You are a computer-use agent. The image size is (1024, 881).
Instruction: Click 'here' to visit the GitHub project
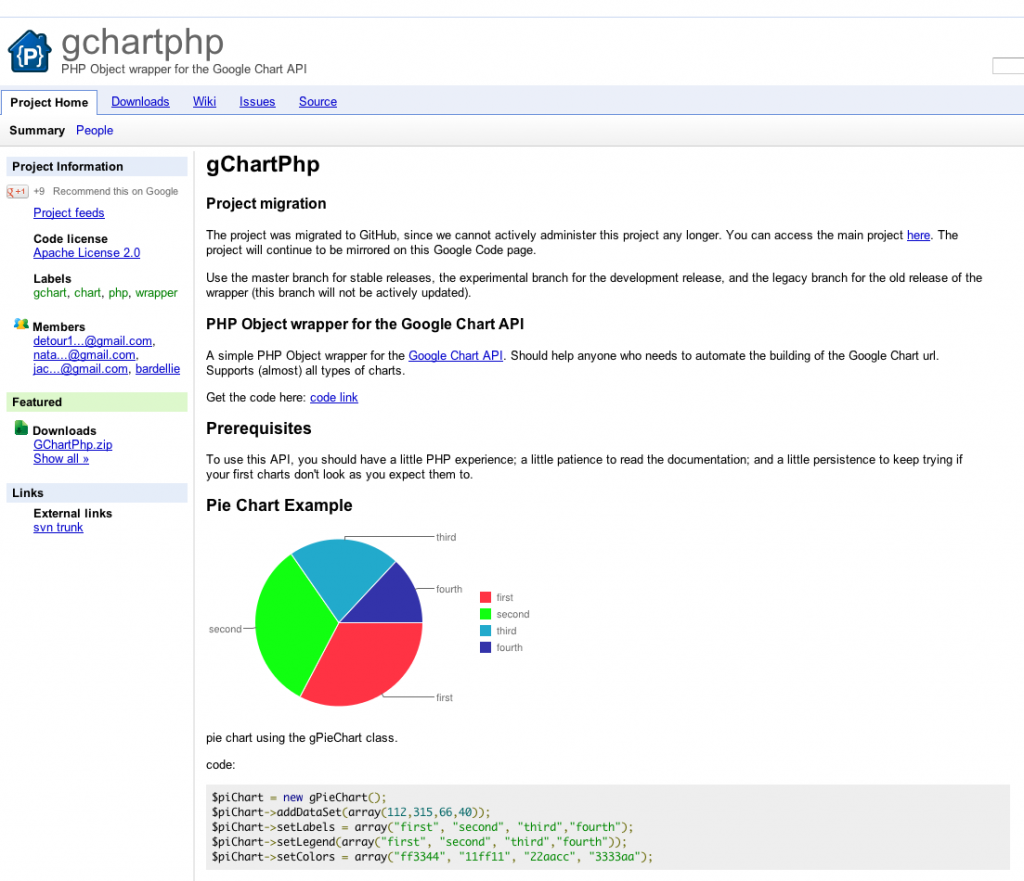tap(918, 235)
